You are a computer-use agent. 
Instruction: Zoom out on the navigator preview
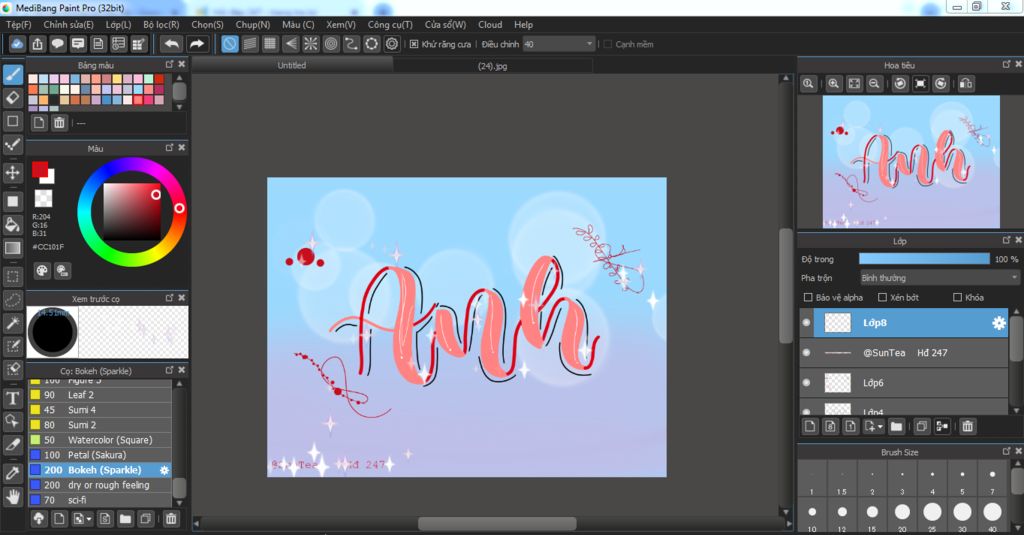click(874, 84)
